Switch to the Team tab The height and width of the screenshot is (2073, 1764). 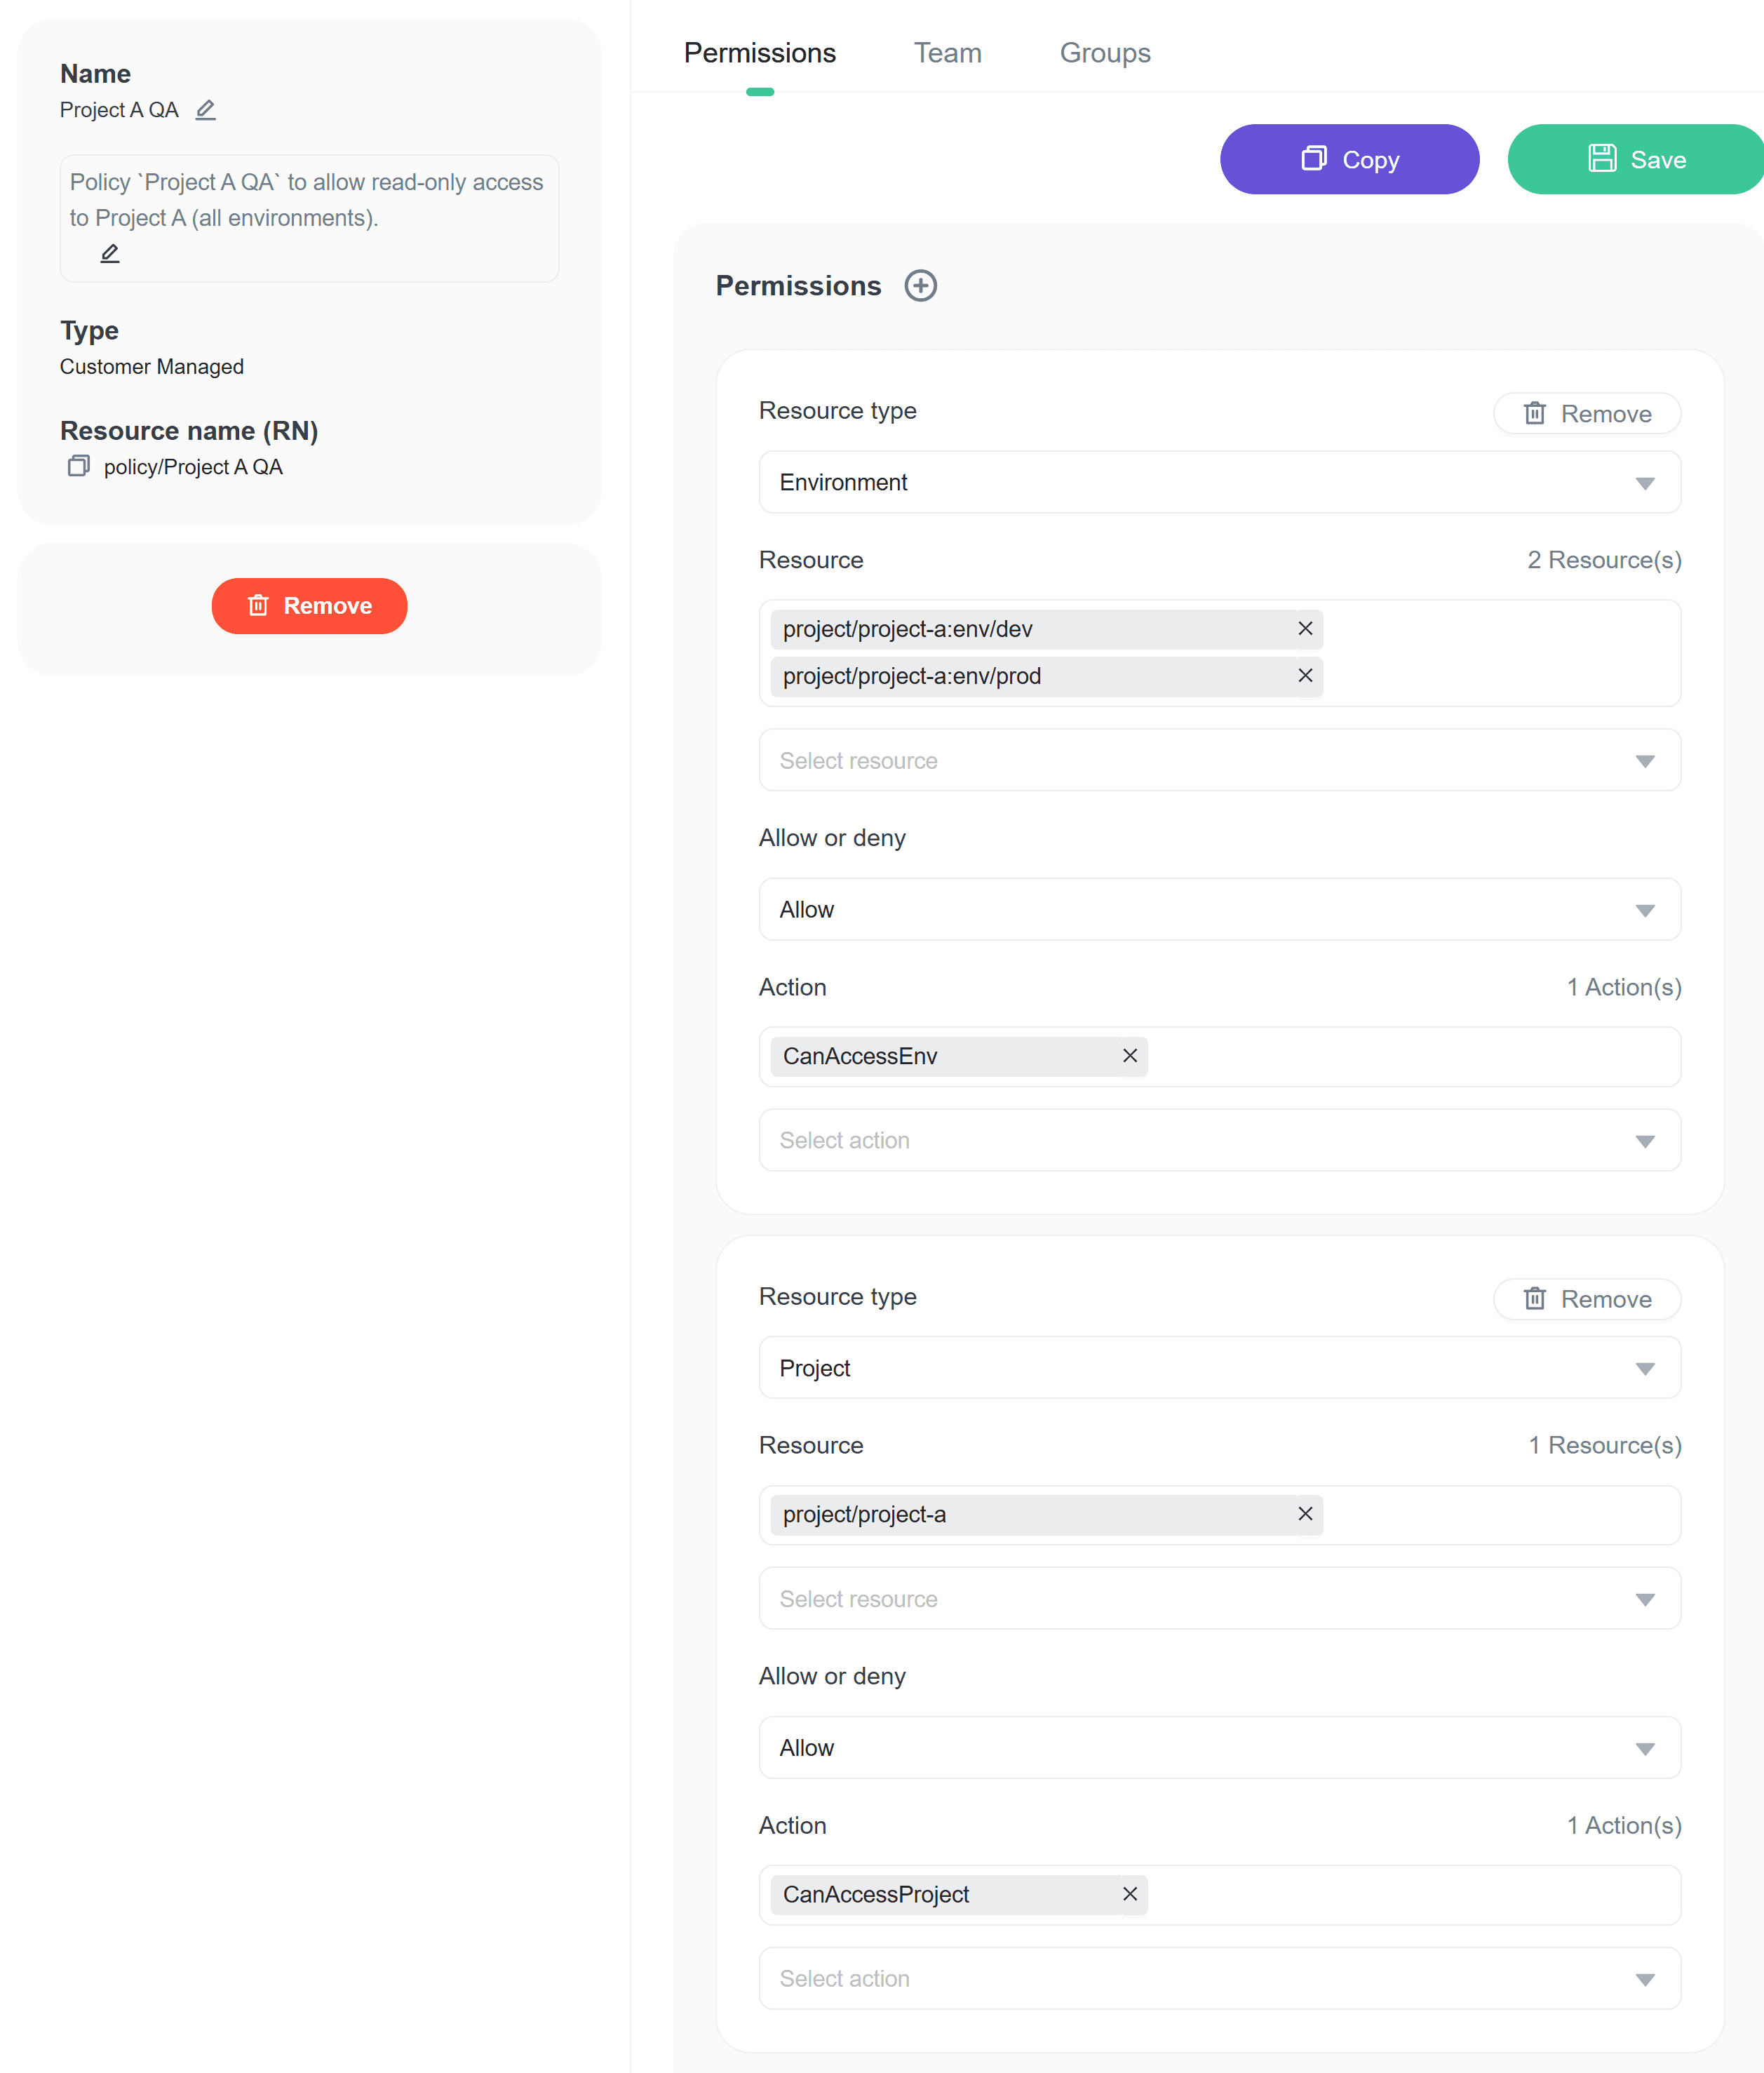click(x=947, y=53)
